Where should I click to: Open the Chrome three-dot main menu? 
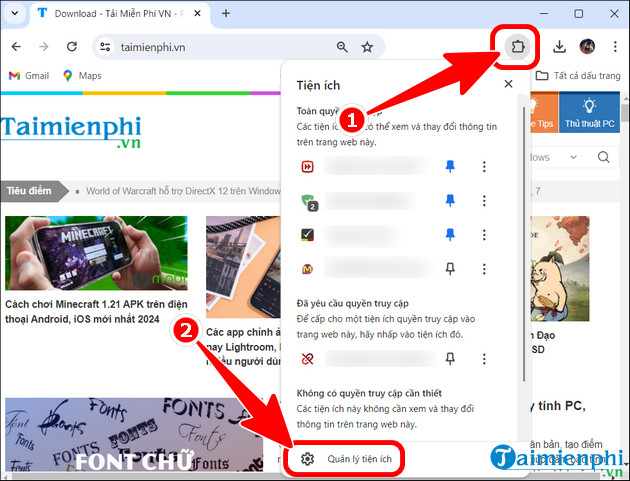[x=615, y=47]
